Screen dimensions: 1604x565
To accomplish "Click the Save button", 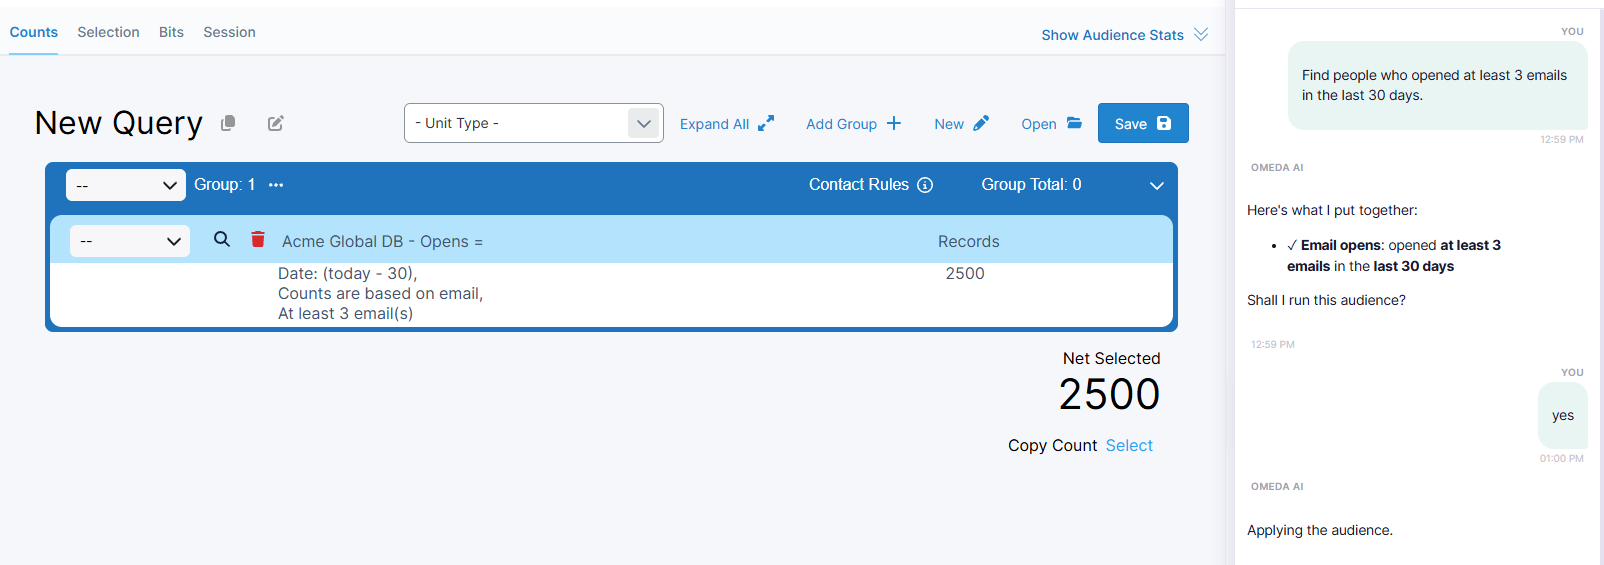I will click(x=1143, y=123).
